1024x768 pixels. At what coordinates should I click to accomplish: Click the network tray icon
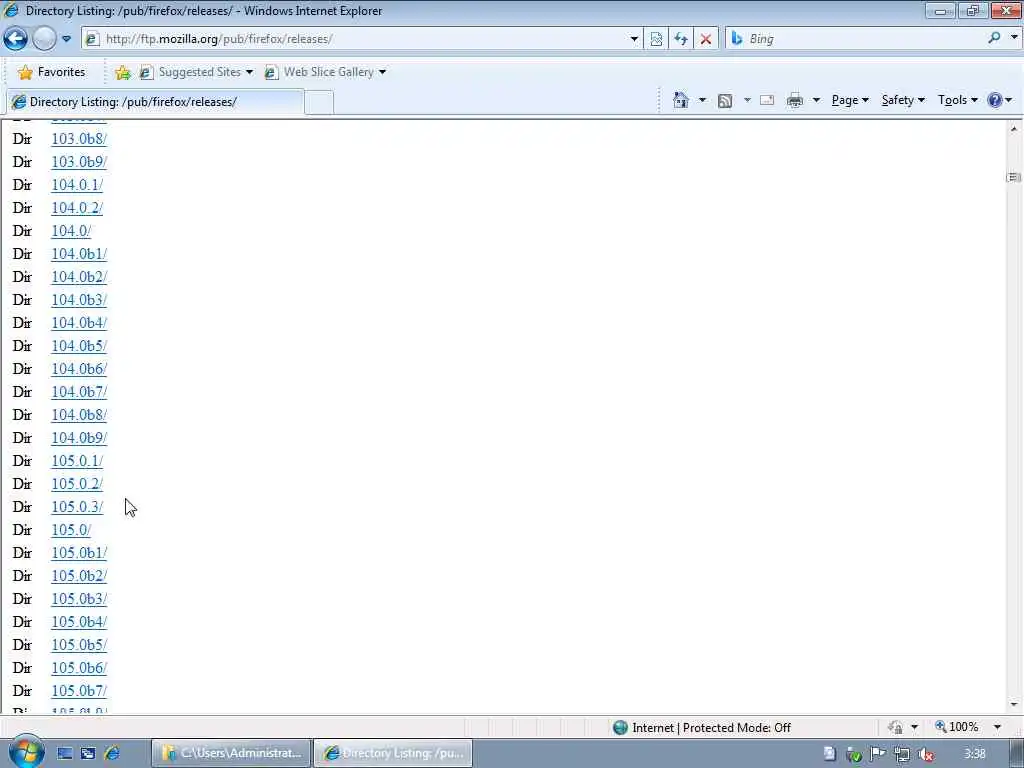coord(902,754)
